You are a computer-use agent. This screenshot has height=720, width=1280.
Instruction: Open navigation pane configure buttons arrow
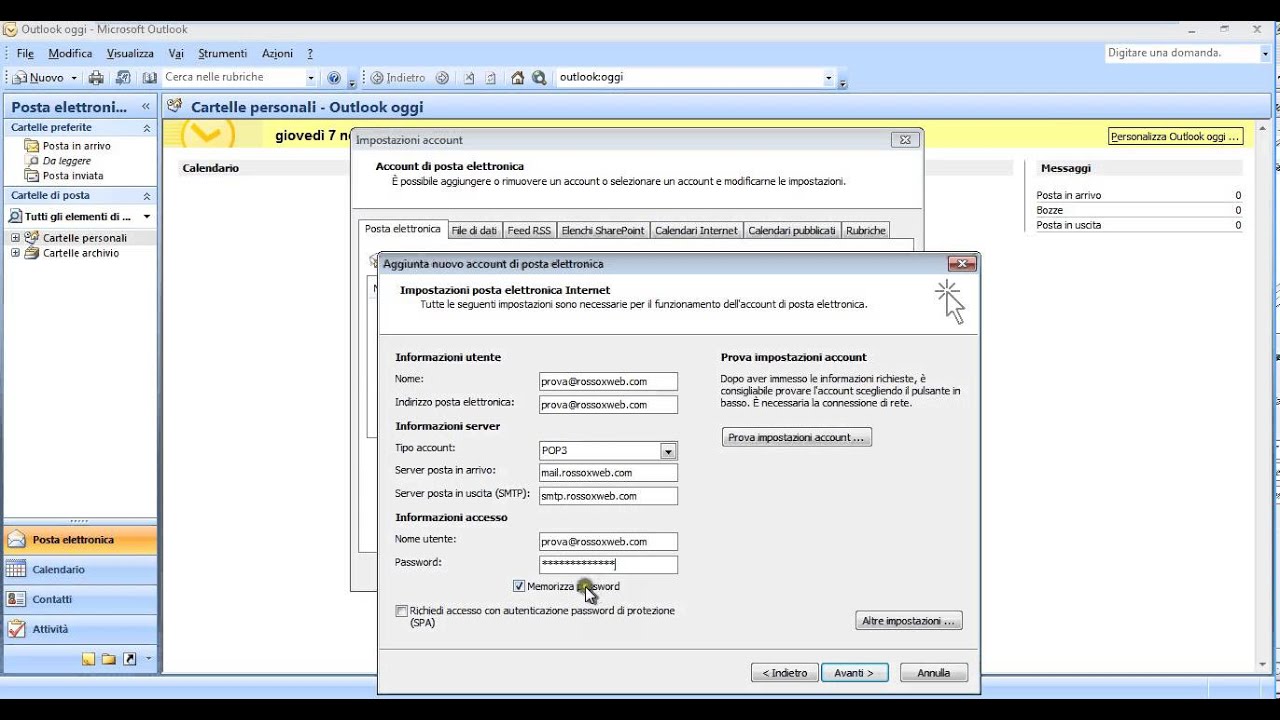148,659
